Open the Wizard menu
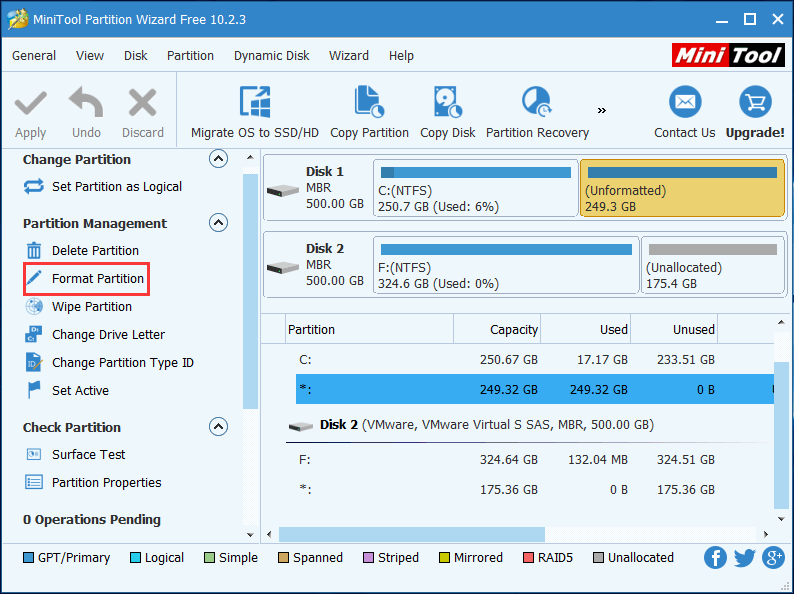This screenshot has height=594, width=794. (x=348, y=56)
